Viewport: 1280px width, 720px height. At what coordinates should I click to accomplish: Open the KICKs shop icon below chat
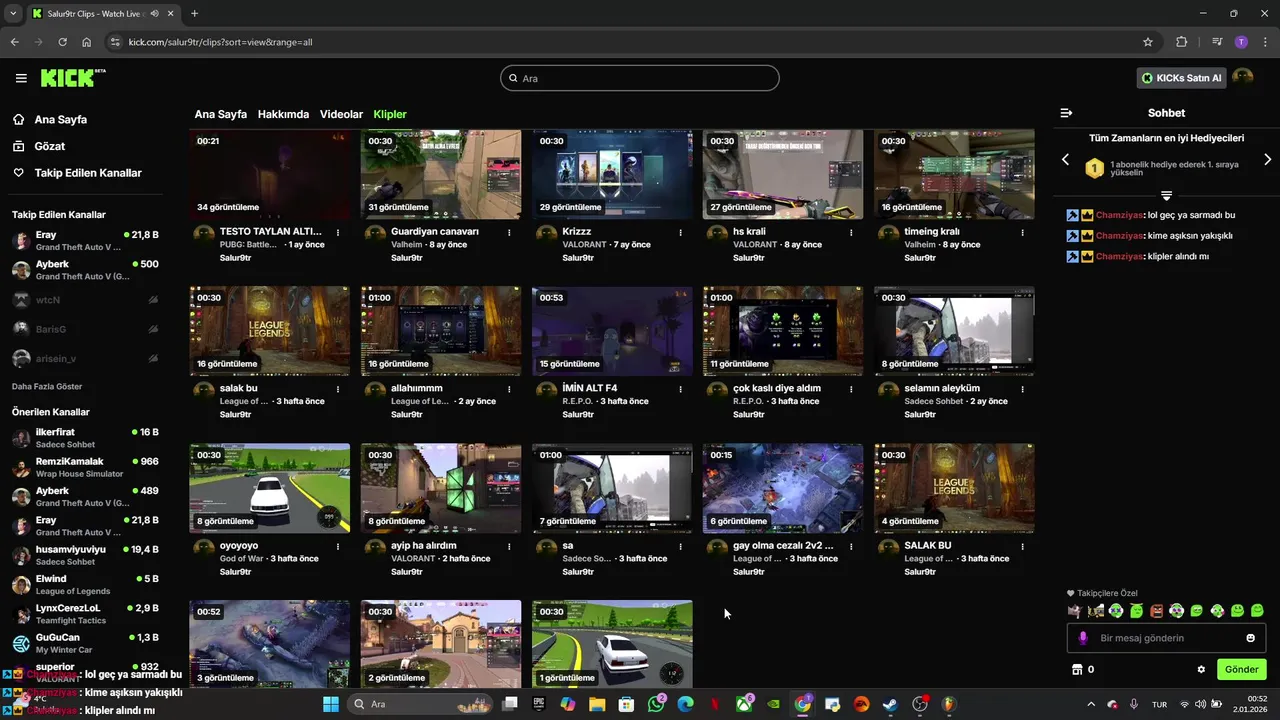(1077, 670)
